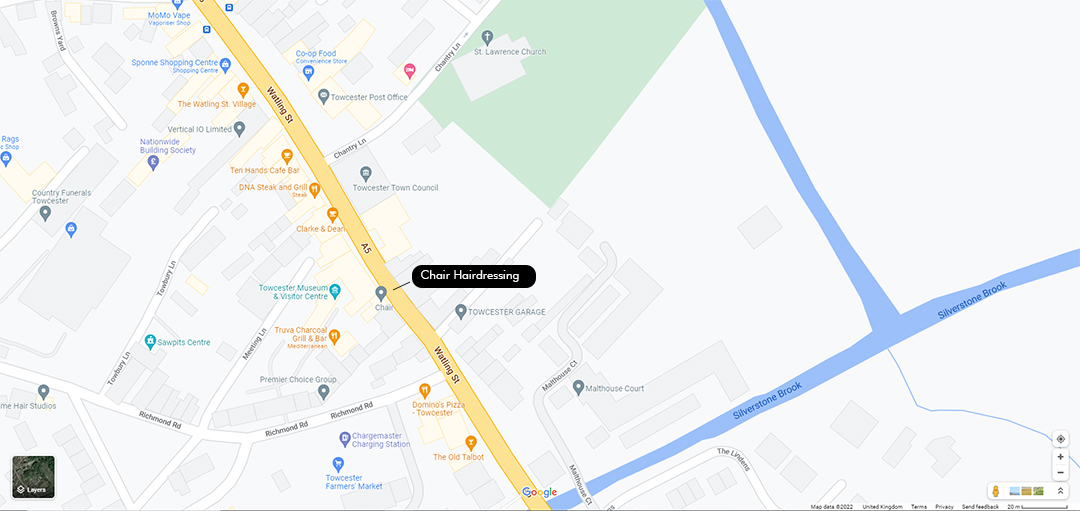Select the Towcester Garage pin
Image resolution: width=1080 pixels, height=511 pixels.
461,312
